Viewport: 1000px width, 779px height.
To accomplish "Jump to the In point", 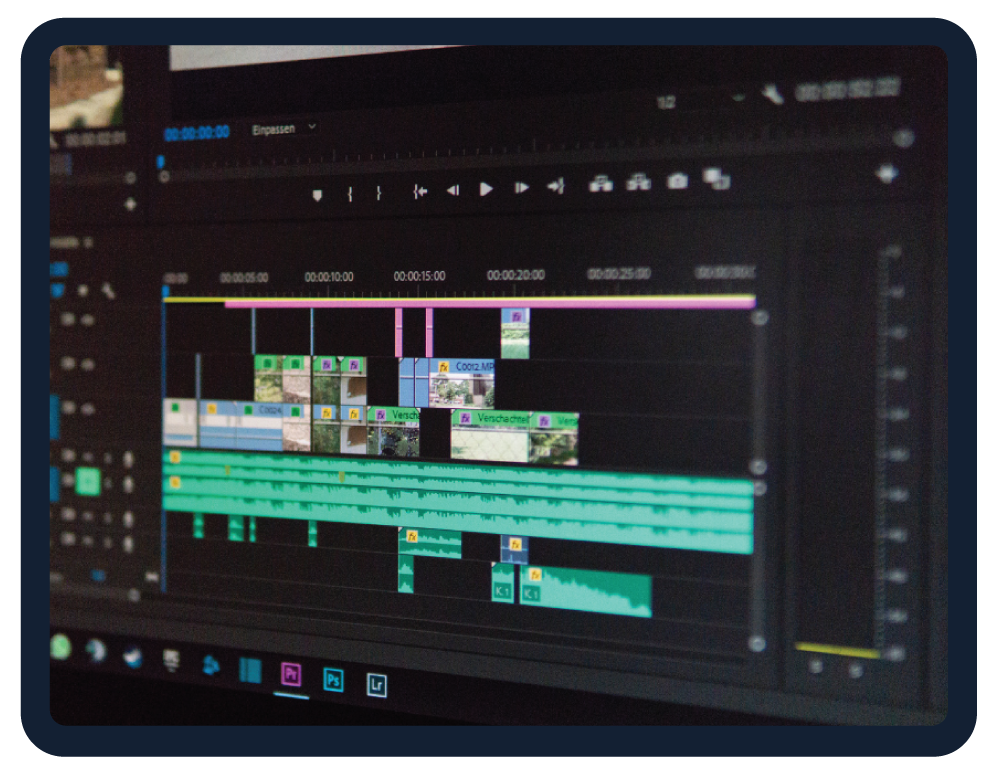I will click(x=420, y=190).
